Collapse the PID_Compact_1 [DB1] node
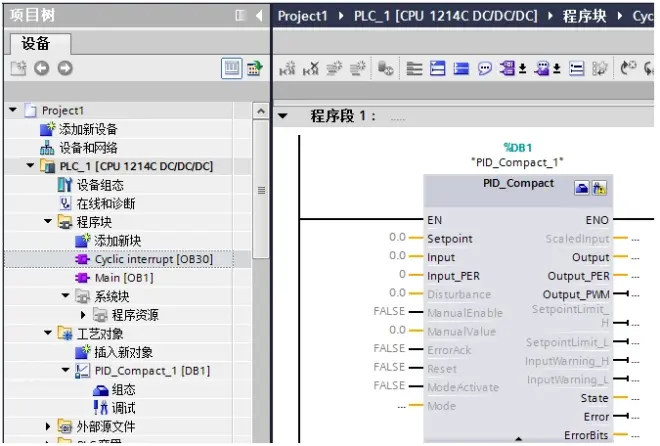 (65, 370)
